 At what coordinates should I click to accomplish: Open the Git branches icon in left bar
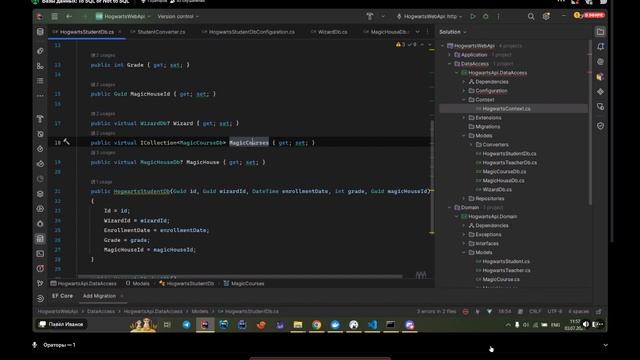tap(40, 283)
